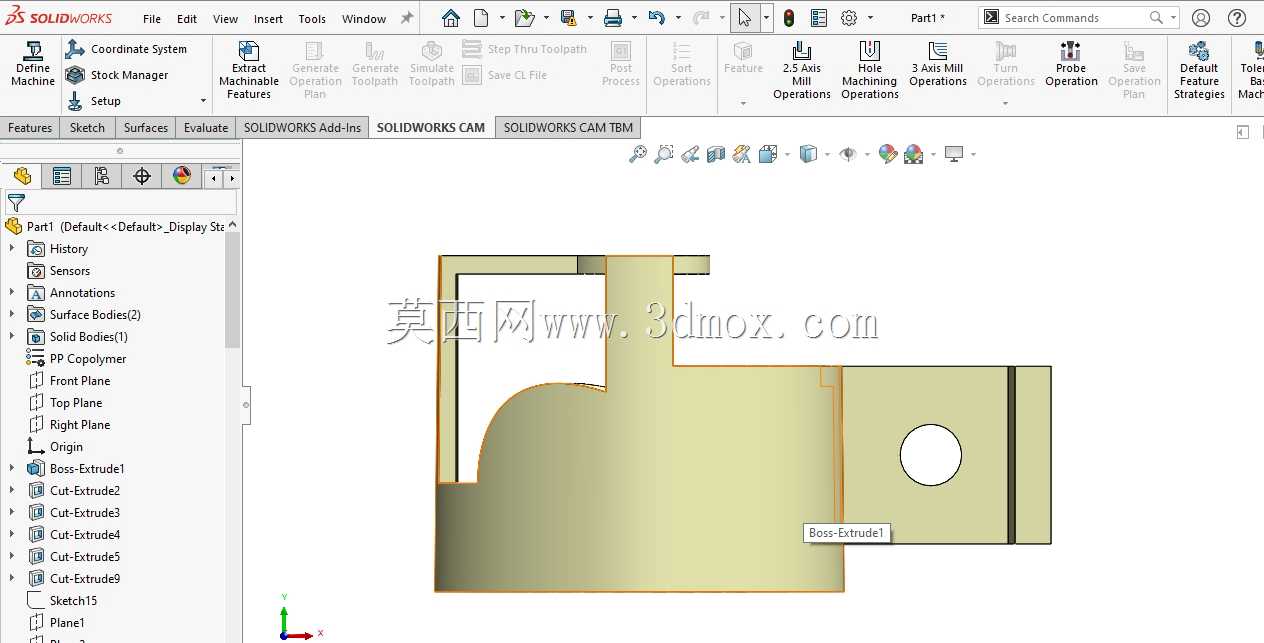Click the Search Commands input field
This screenshot has width=1264, height=643.
(x=1075, y=18)
